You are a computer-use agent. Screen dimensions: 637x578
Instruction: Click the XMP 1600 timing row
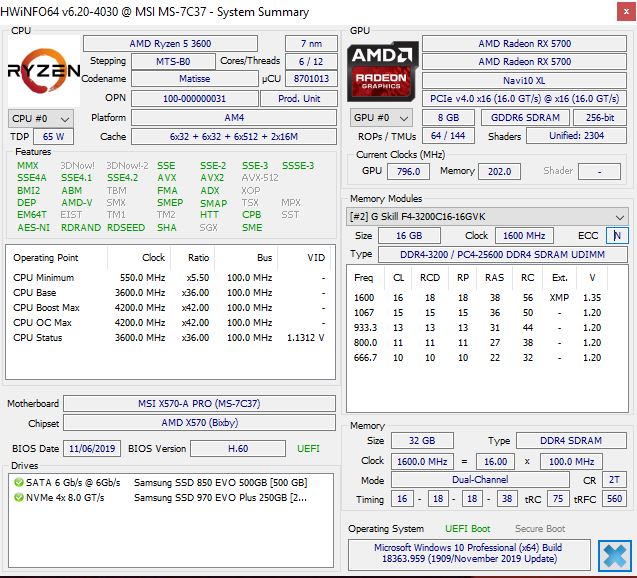477,298
